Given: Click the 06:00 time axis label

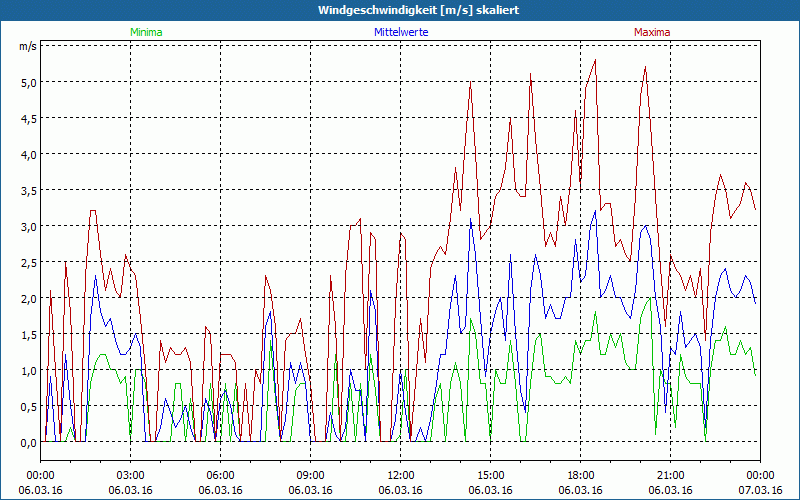Looking at the screenshot, I should pos(221,475).
